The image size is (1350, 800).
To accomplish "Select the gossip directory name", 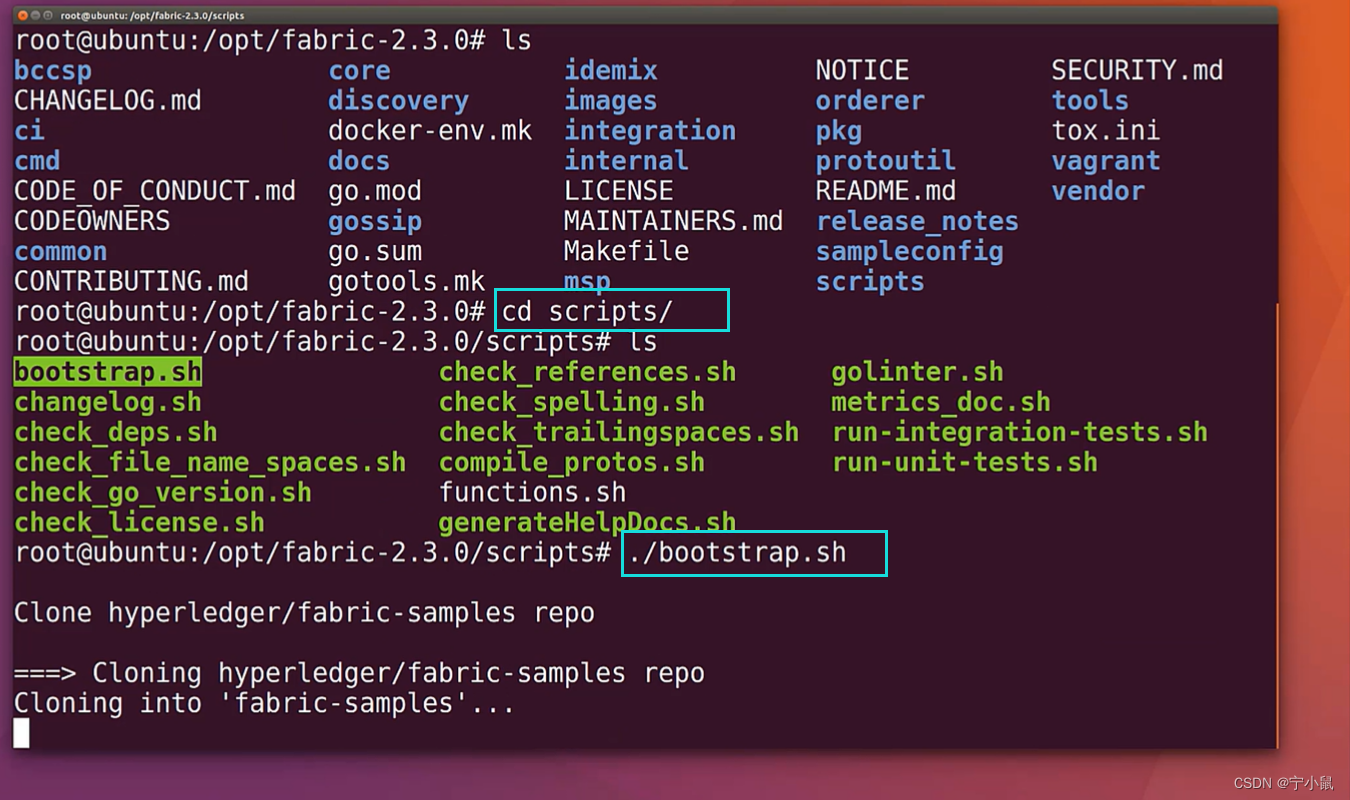I will [375, 222].
